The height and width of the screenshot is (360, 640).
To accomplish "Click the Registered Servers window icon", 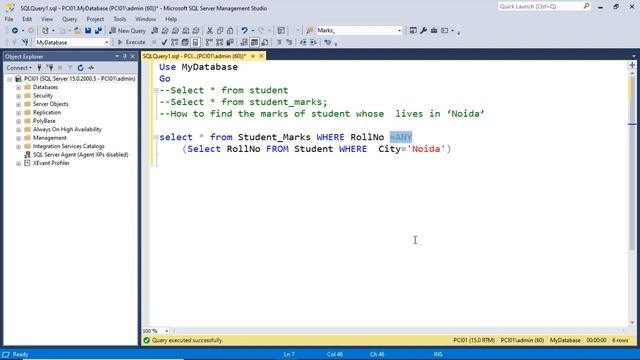I will 413,31.
